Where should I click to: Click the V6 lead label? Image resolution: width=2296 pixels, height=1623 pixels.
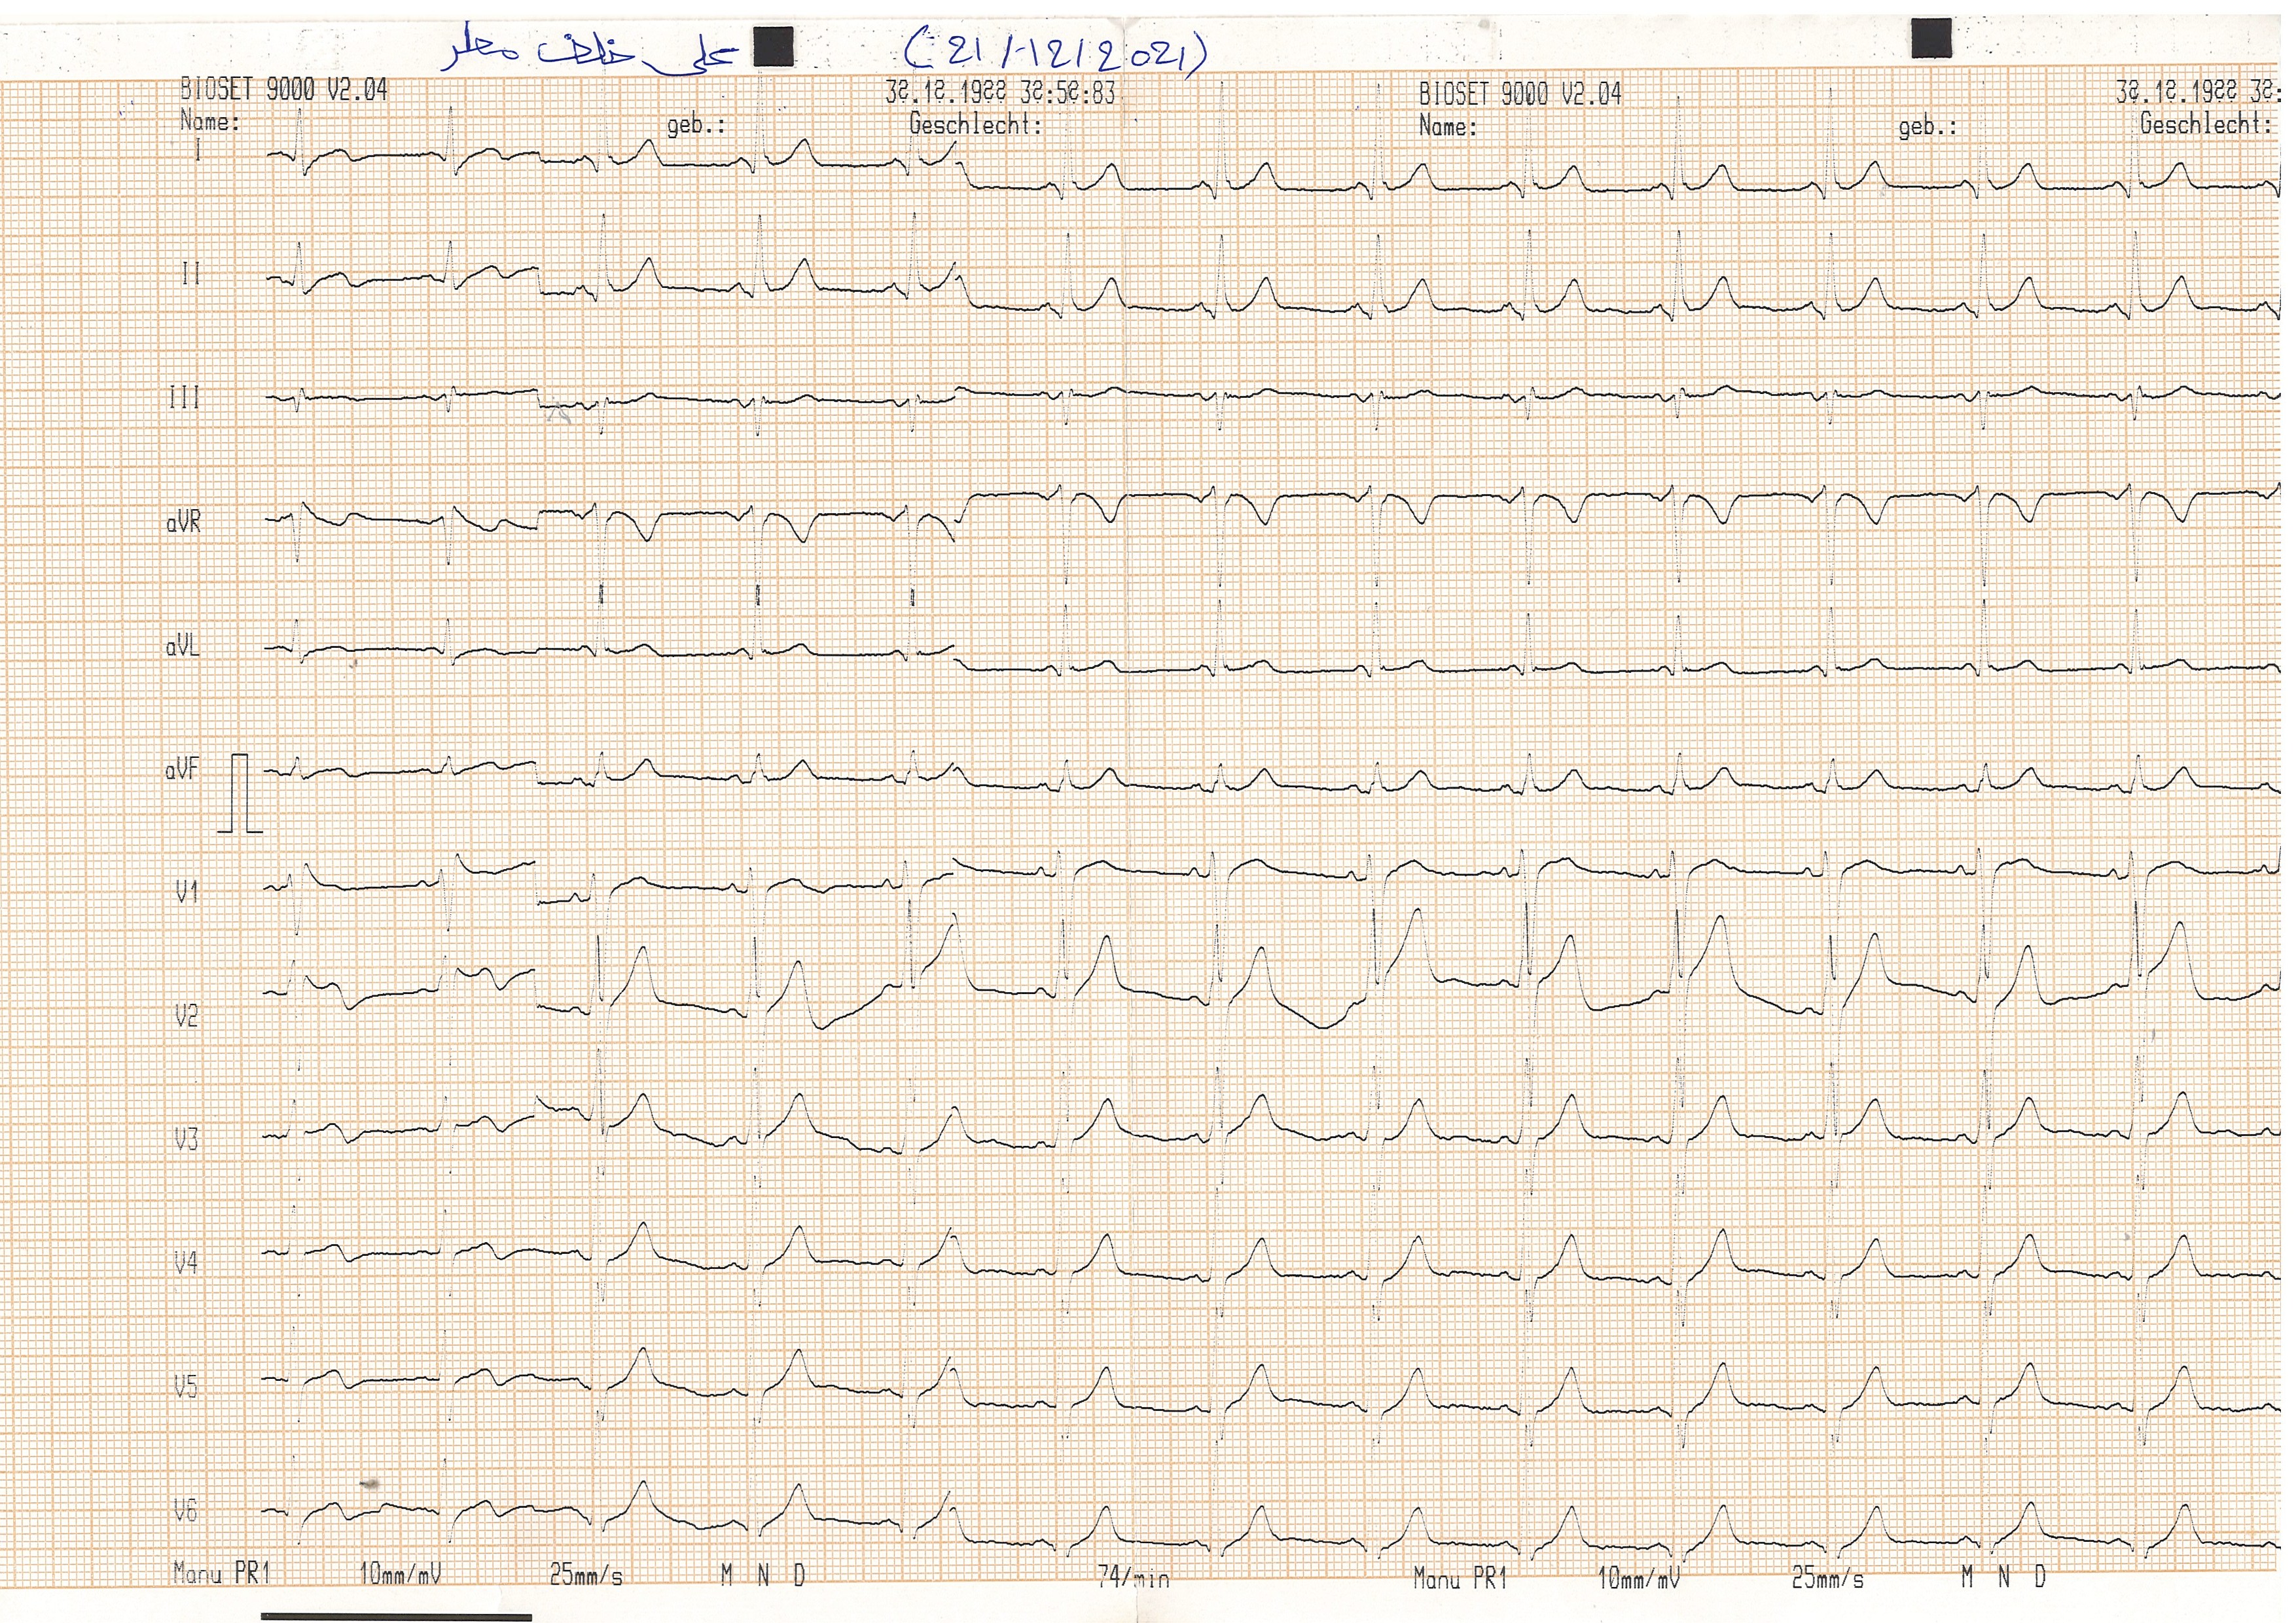click(186, 1510)
